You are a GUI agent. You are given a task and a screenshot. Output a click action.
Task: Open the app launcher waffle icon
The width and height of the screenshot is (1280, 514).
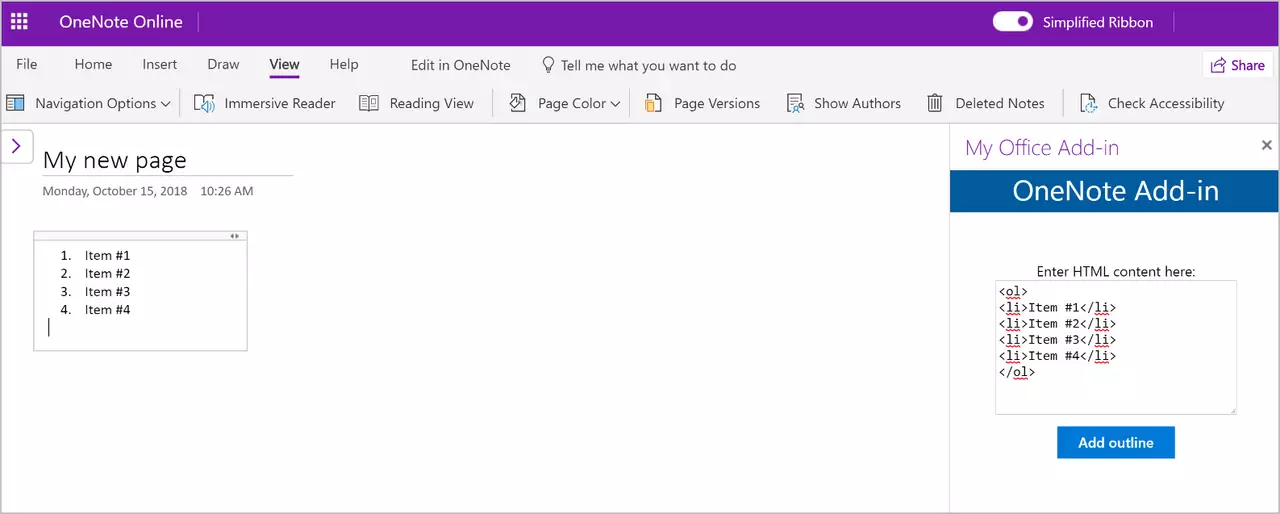pos(19,22)
